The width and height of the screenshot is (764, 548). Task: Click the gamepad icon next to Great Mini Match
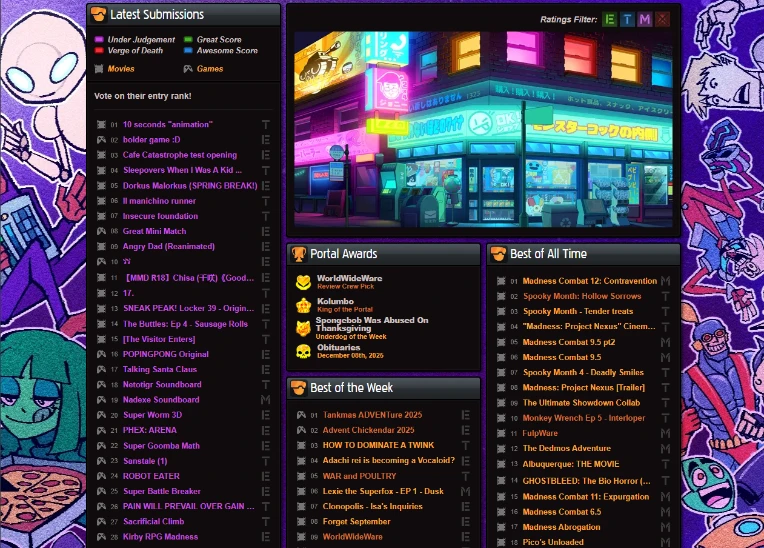pyautogui.click(x=101, y=231)
